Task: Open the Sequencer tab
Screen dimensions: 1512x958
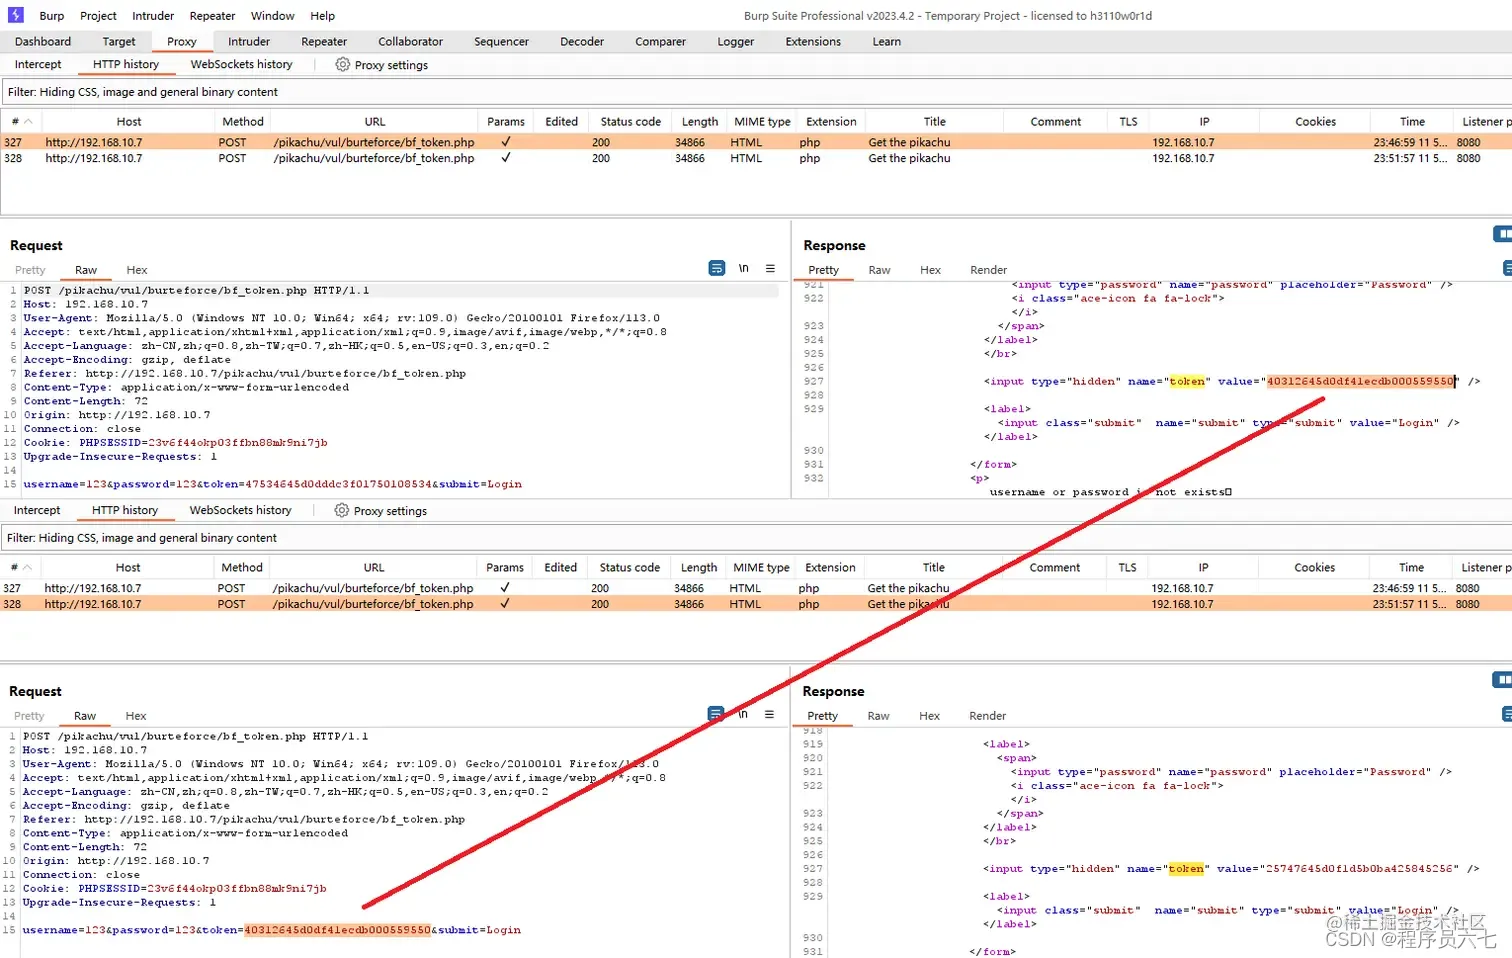Action: [501, 41]
